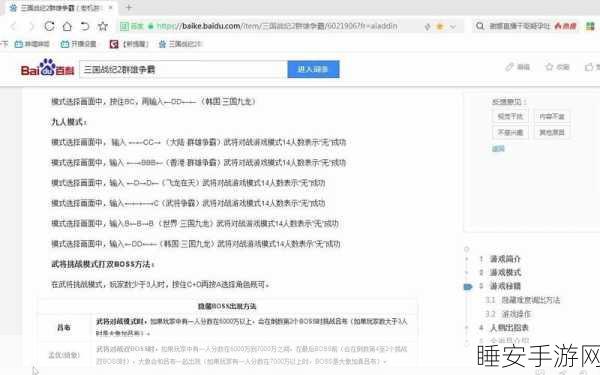Click the 孟获(猛象) table cell

point(64,355)
